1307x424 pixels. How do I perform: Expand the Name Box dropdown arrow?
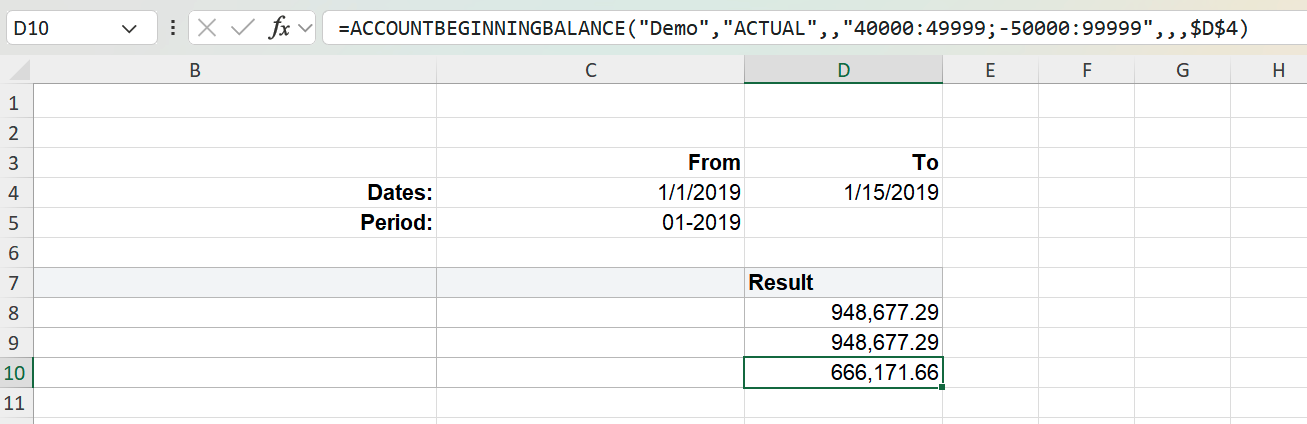pos(131,28)
